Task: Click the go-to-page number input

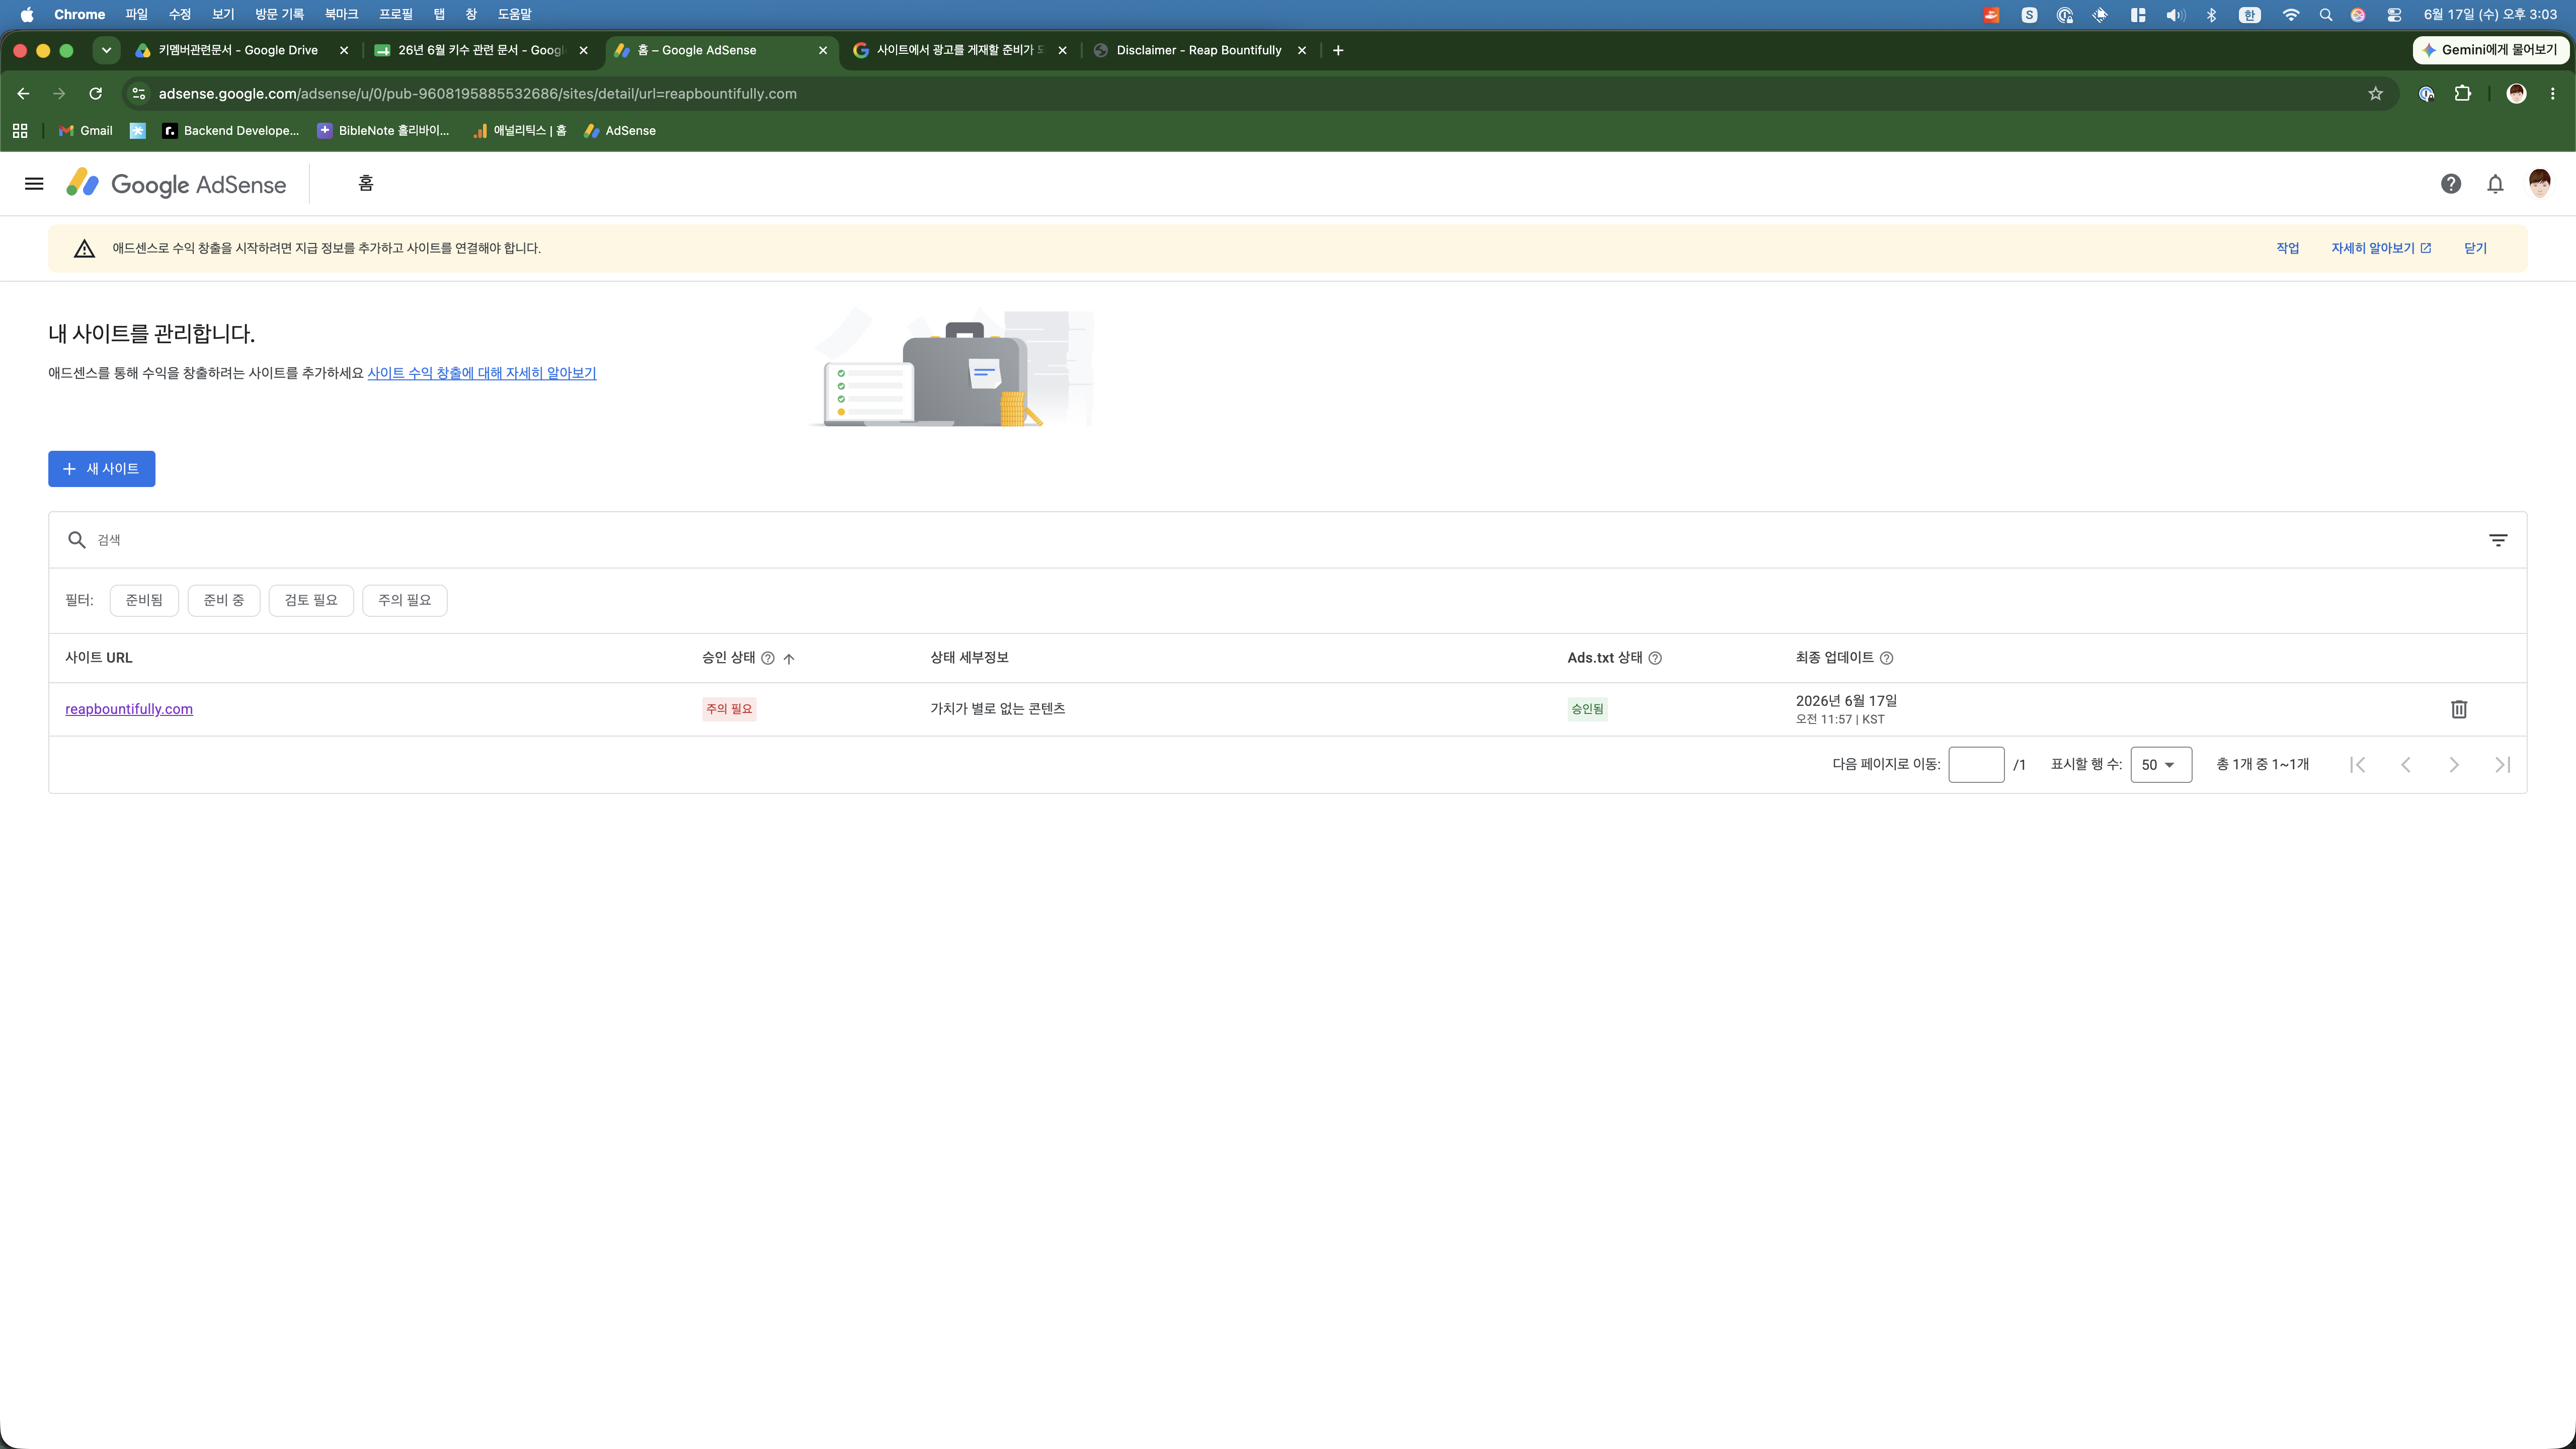Action: 1976,765
